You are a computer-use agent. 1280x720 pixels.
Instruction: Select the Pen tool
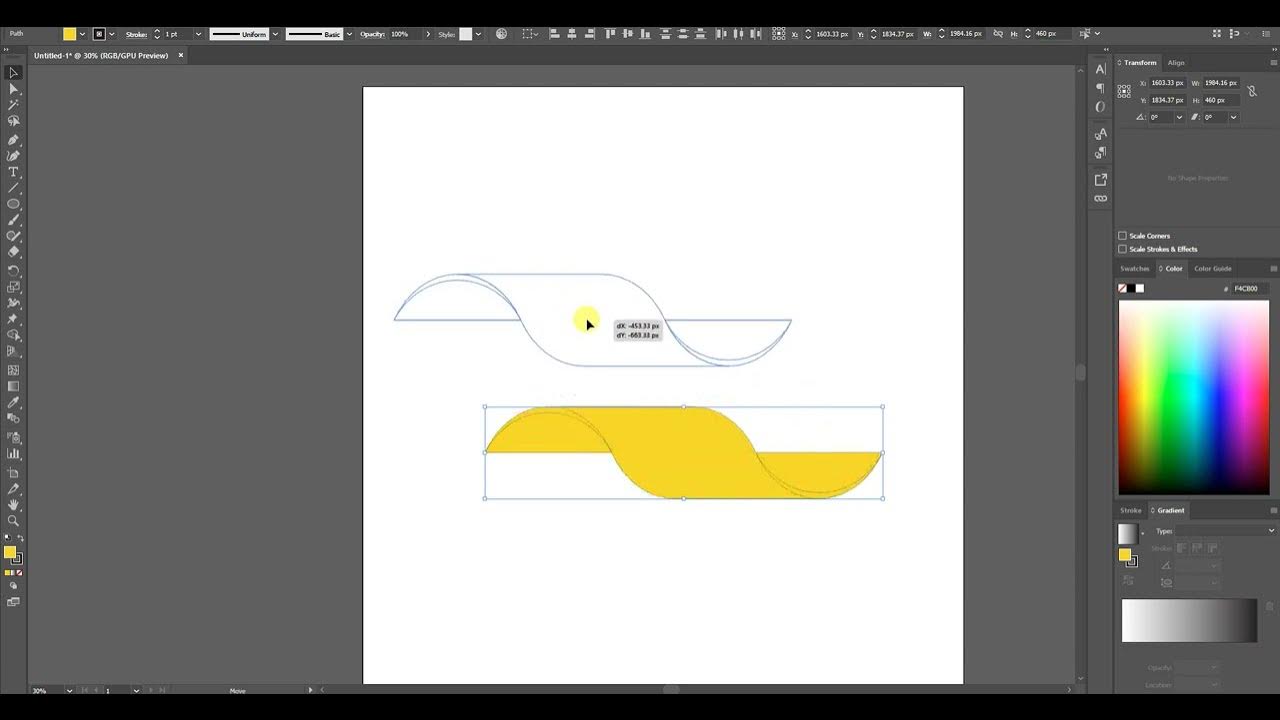(13, 138)
